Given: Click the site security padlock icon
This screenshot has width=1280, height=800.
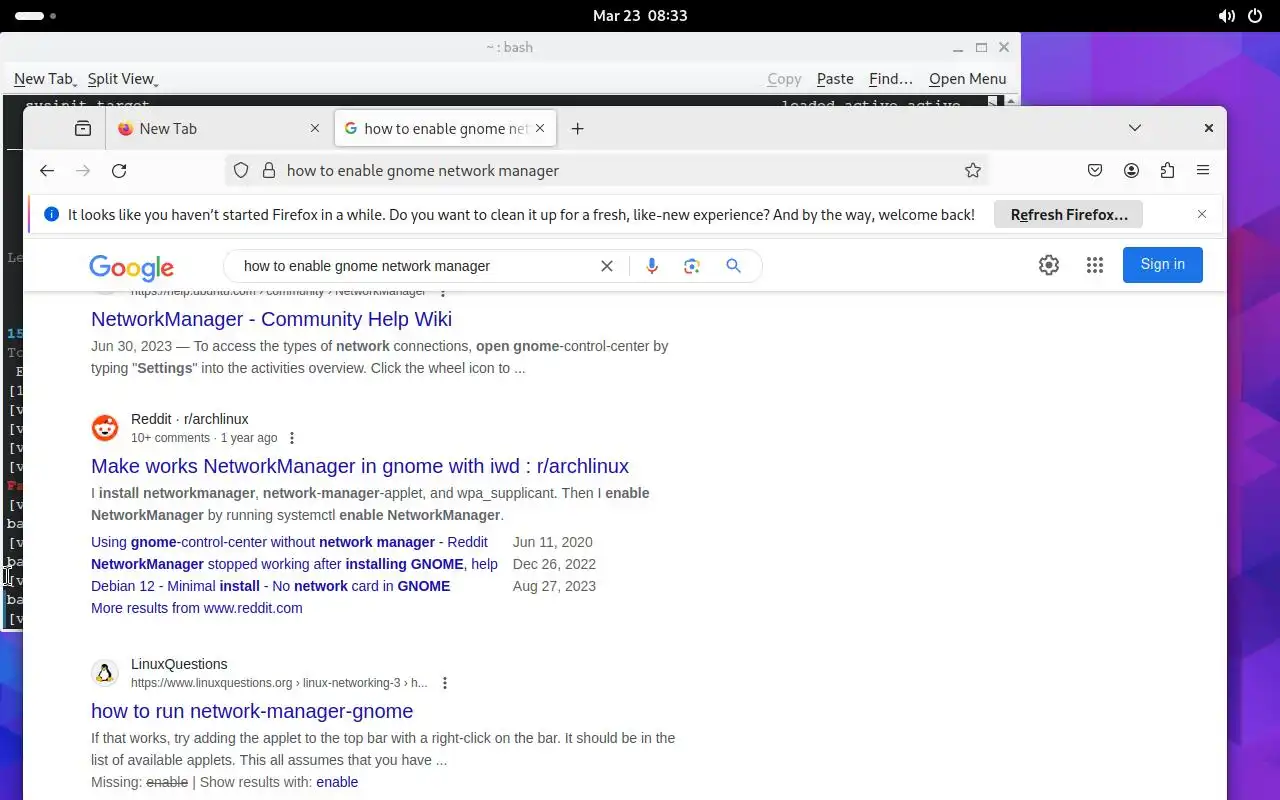Looking at the screenshot, I should [x=268, y=171].
